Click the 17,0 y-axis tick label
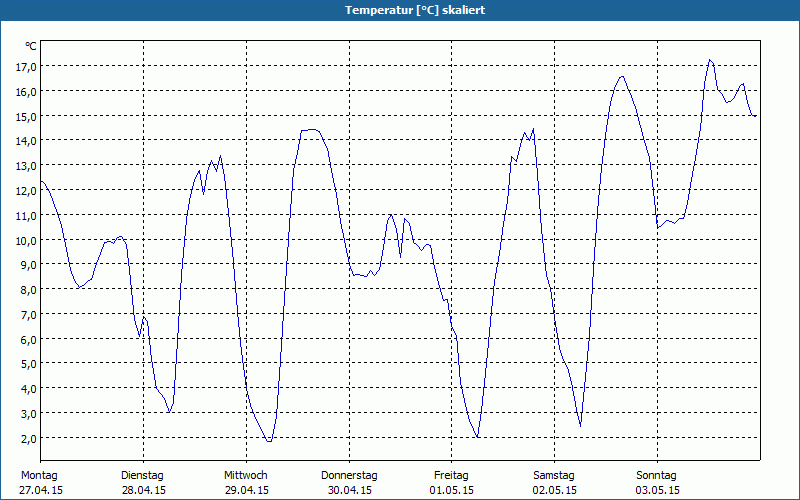This screenshot has width=800, height=500. click(26, 66)
